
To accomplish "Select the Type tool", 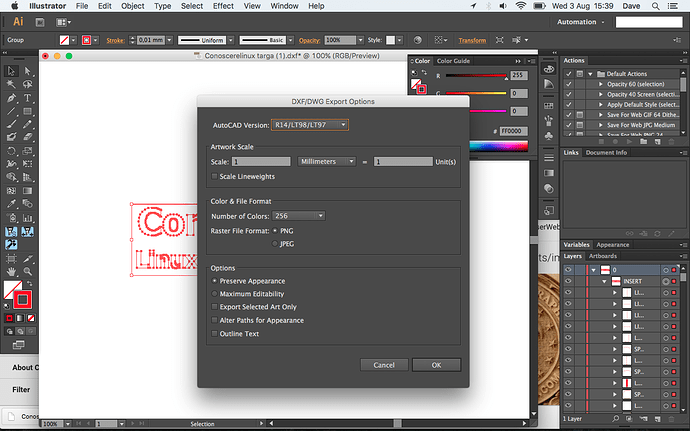I will coord(27,98).
